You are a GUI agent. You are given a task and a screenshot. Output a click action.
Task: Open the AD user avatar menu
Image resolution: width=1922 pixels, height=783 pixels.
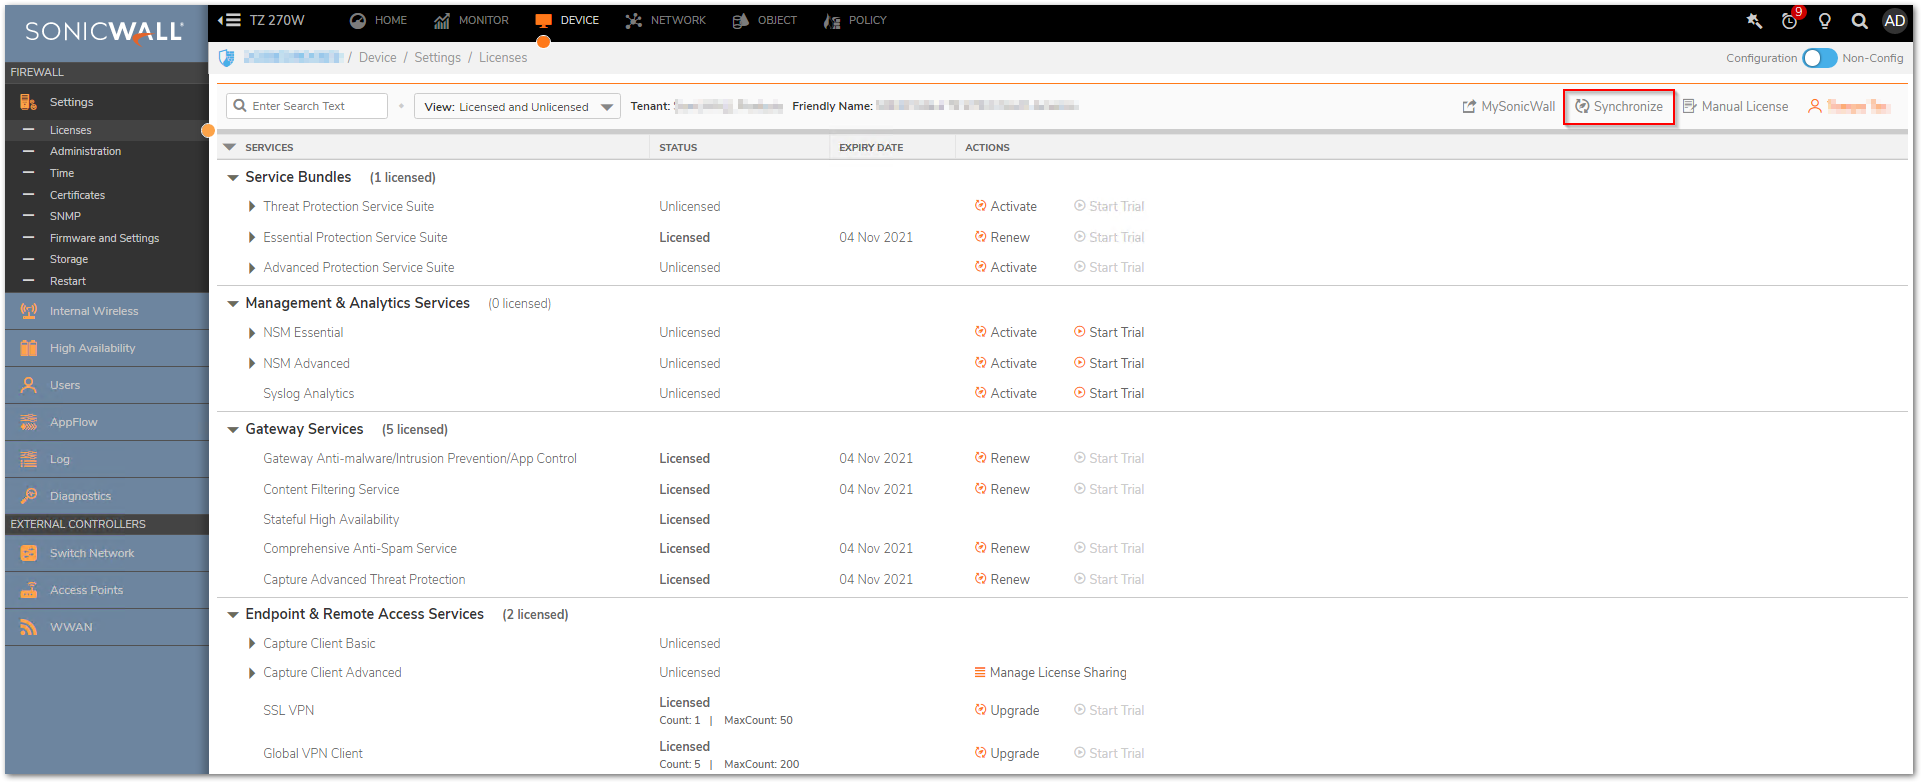[x=1894, y=21]
